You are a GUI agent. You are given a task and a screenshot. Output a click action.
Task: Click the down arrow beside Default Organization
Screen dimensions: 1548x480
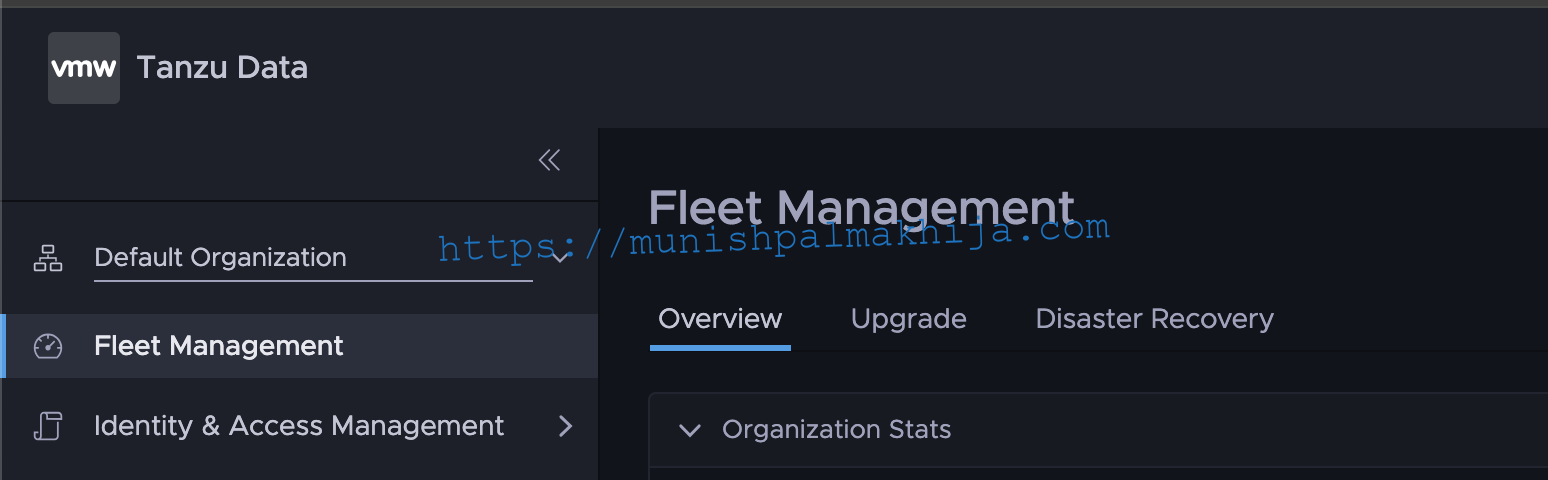(x=560, y=258)
